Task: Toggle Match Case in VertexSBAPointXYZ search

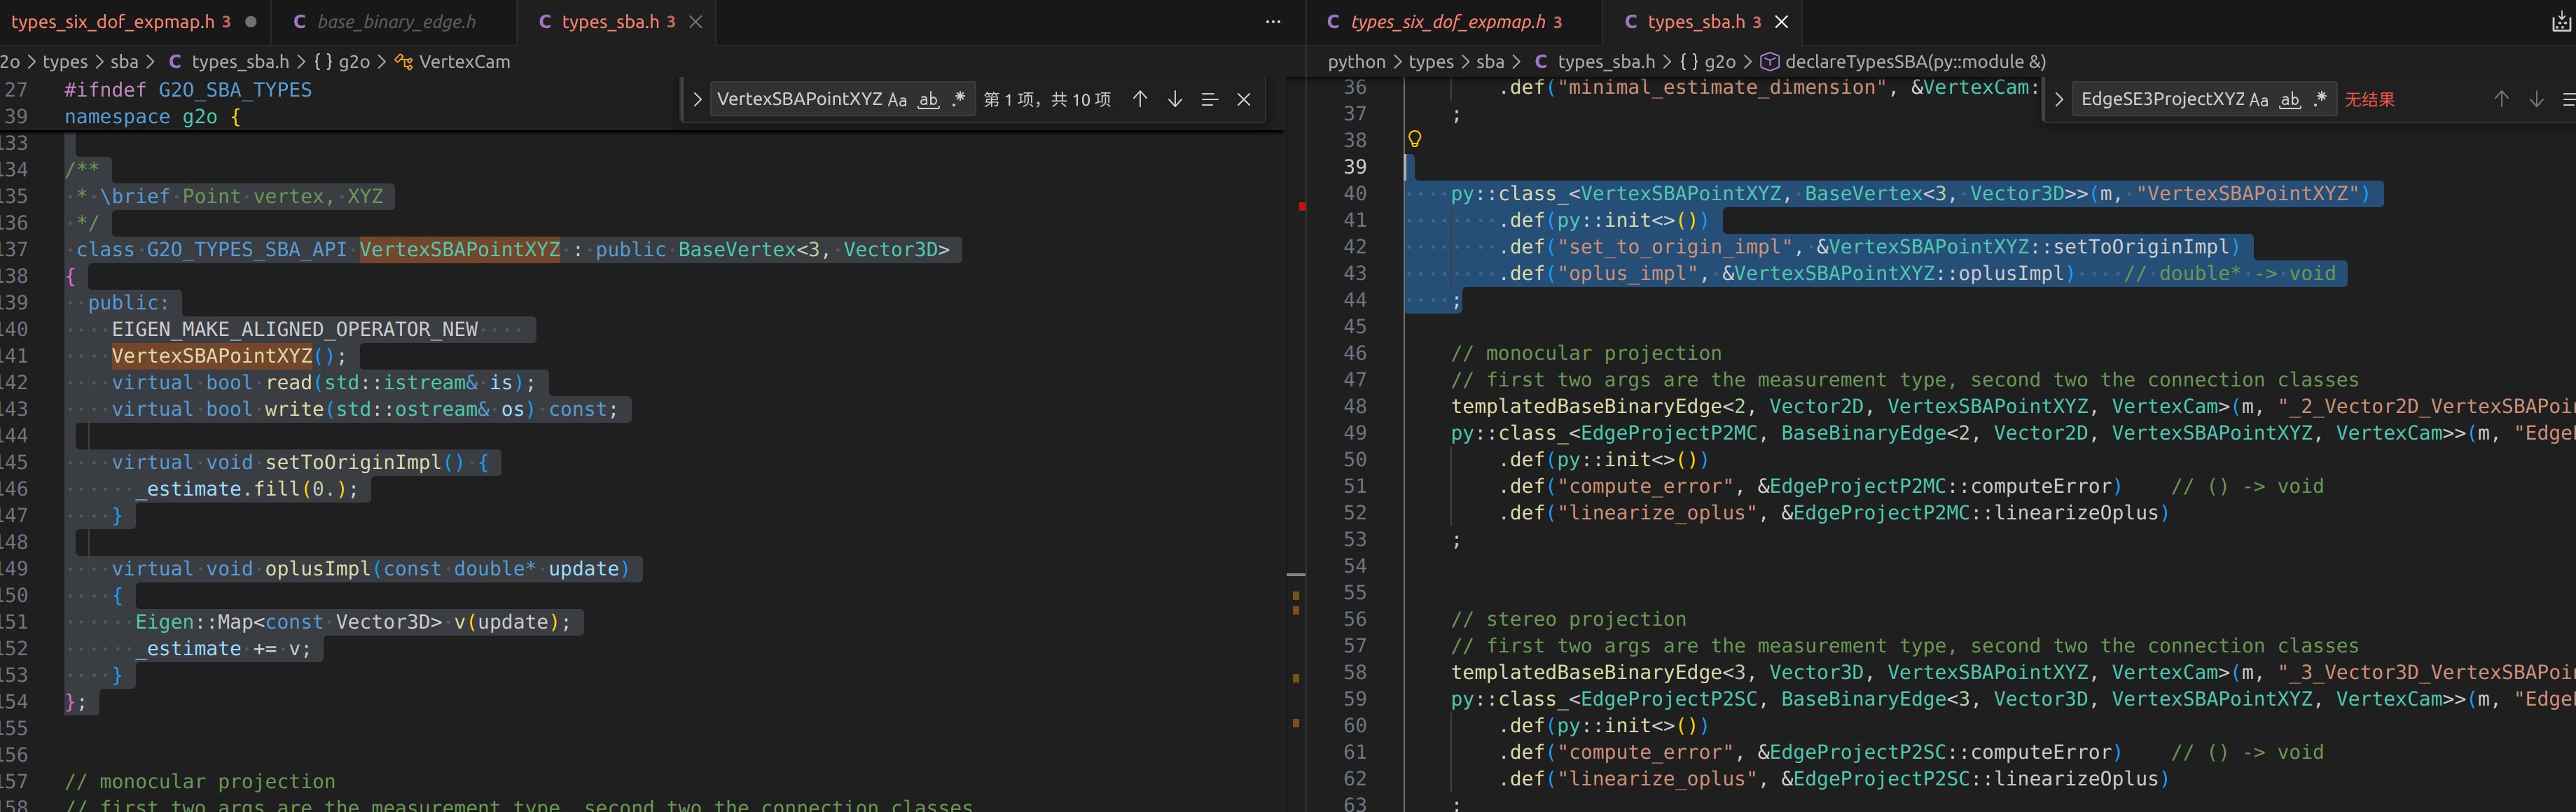Action: (897, 99)
